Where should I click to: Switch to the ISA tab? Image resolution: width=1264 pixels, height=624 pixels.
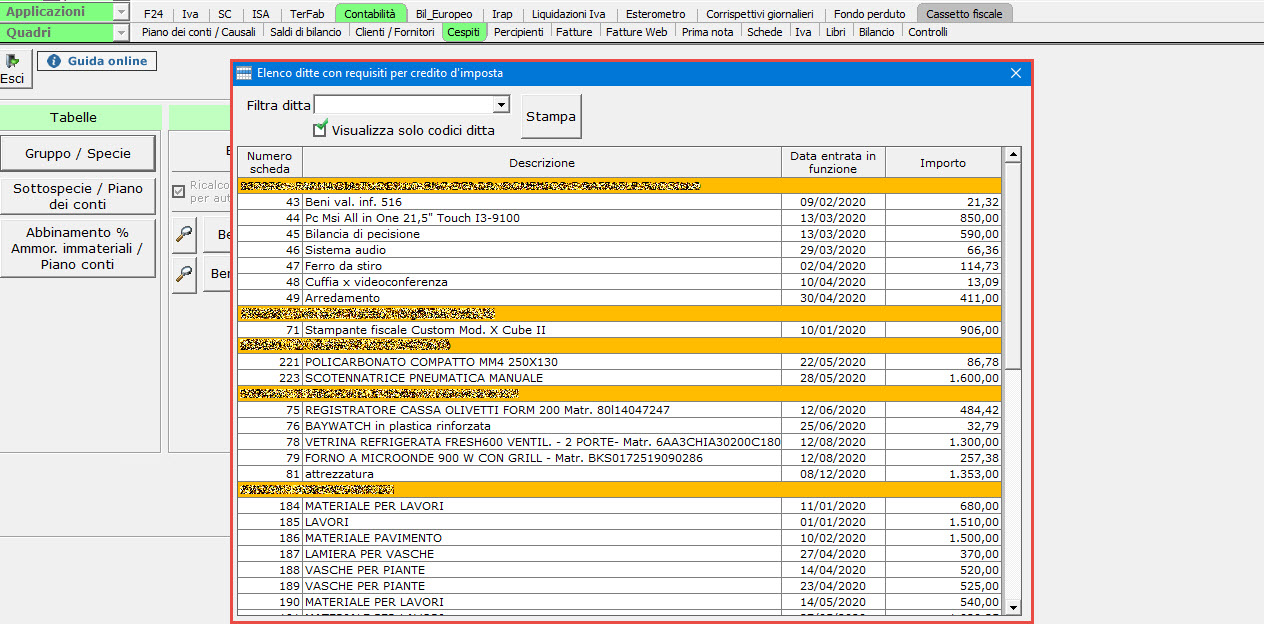(261, 14)
